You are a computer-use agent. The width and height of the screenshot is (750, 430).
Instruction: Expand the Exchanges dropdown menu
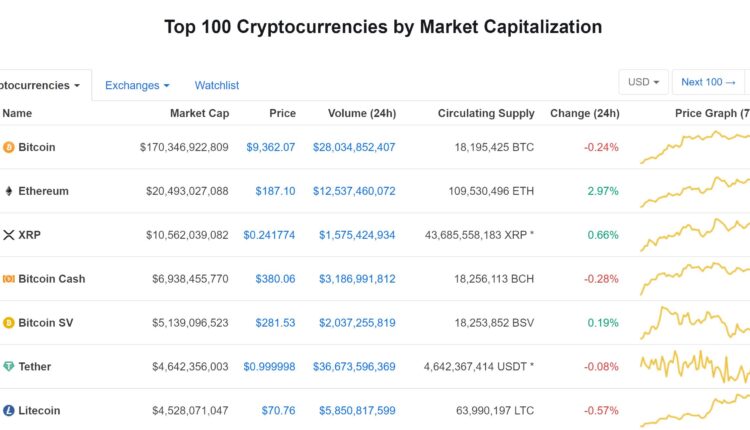pos(137,86)
